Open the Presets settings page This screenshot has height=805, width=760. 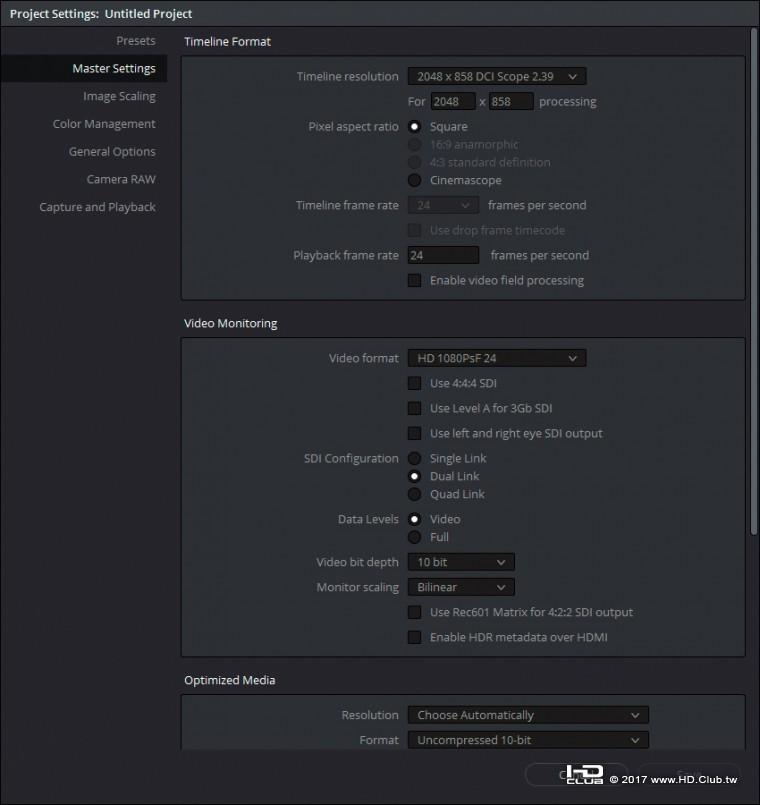[x=135, y=41]
